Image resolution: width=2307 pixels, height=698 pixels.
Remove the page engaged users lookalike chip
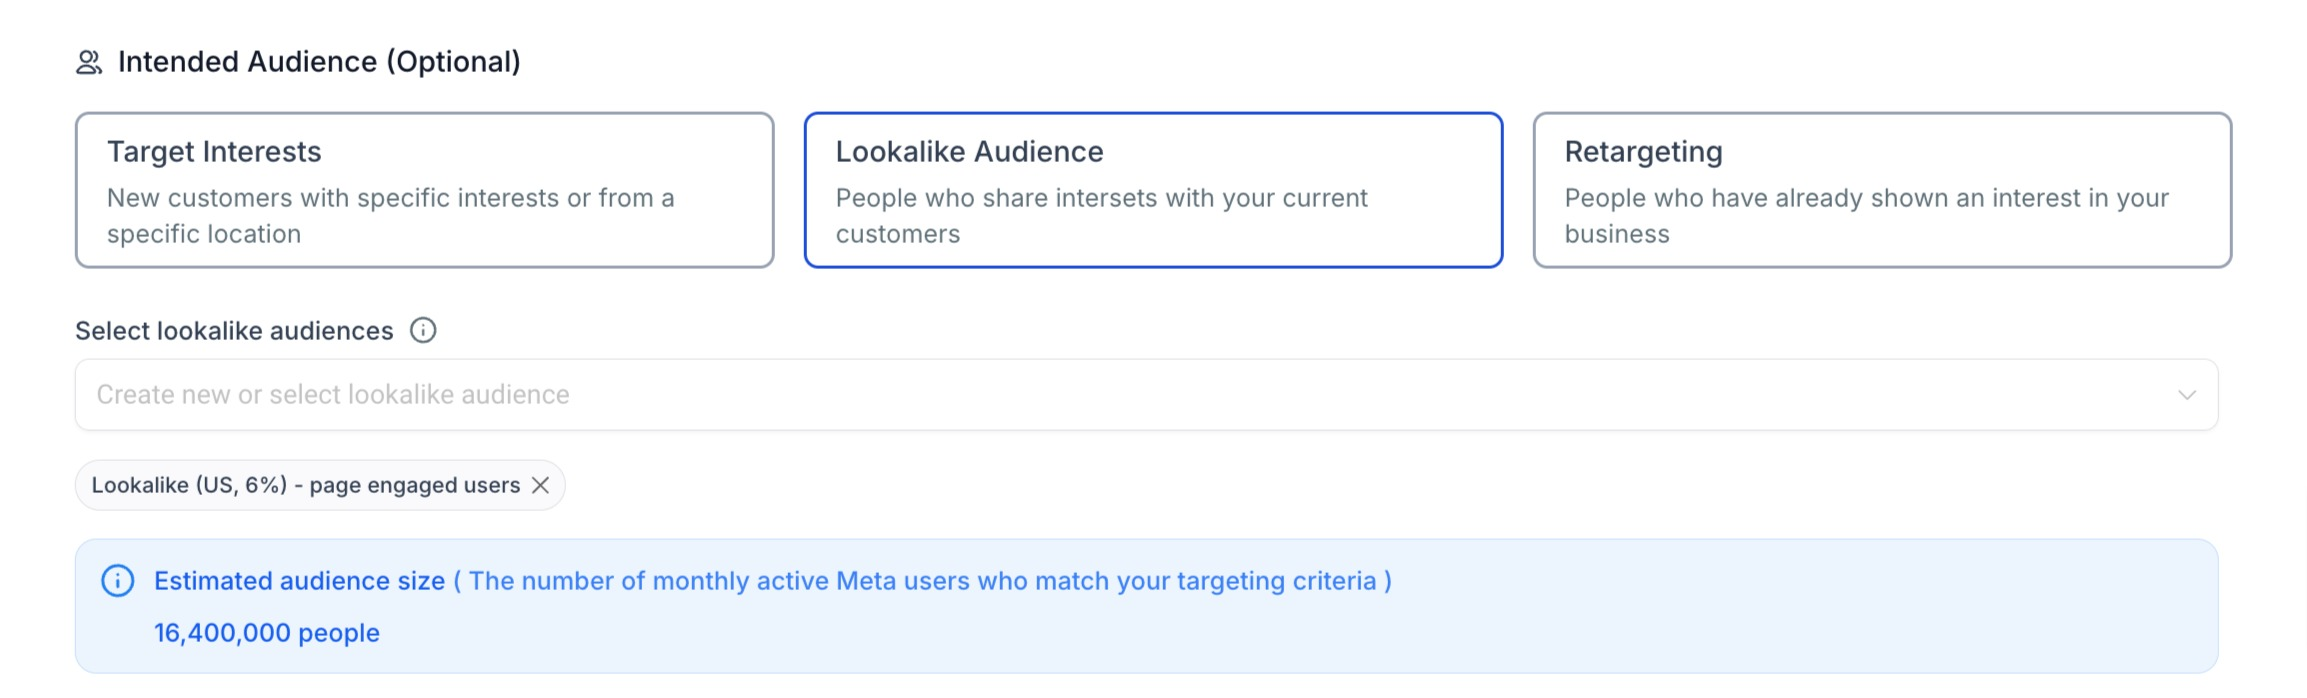coord(541,485)
